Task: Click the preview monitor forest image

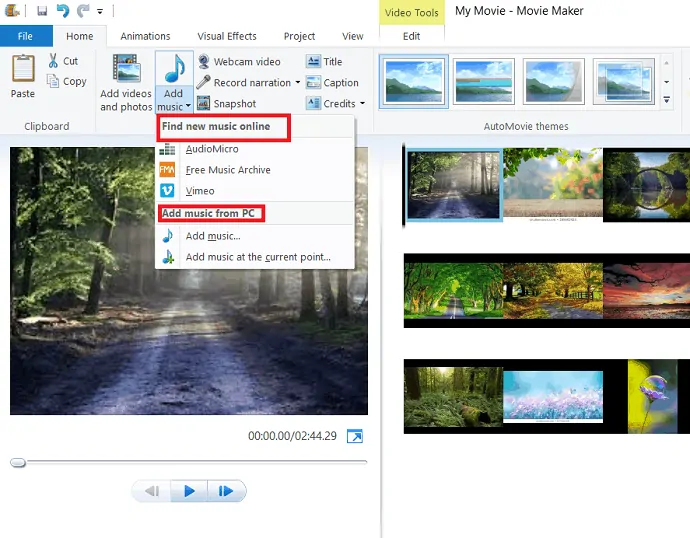Action: click(189, 281)
